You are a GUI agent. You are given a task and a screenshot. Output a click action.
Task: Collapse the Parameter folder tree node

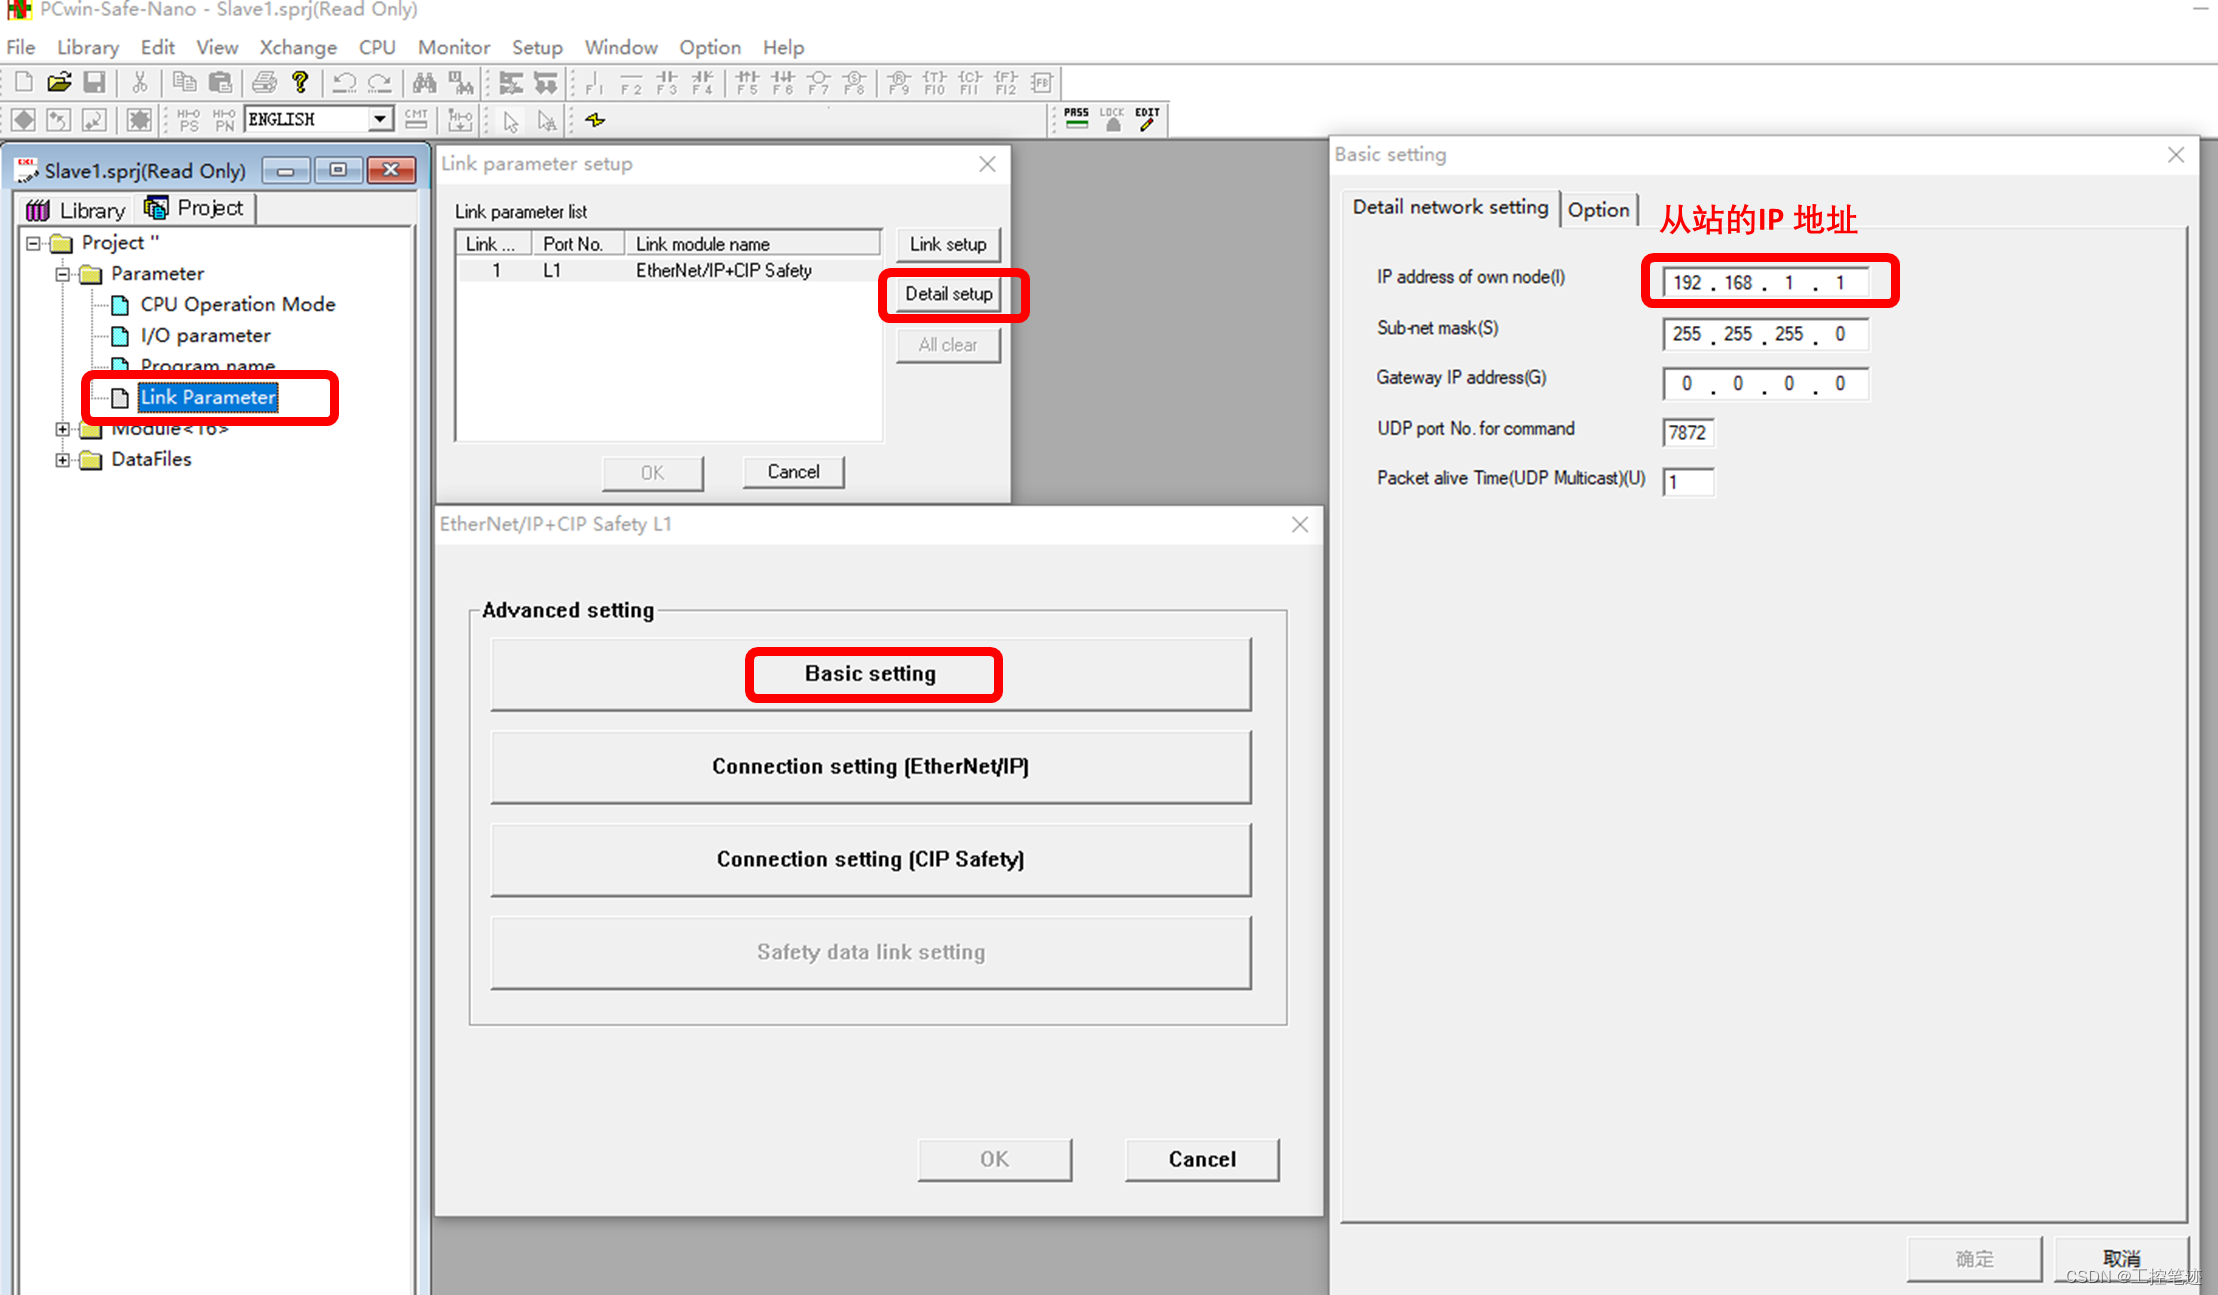63,274
